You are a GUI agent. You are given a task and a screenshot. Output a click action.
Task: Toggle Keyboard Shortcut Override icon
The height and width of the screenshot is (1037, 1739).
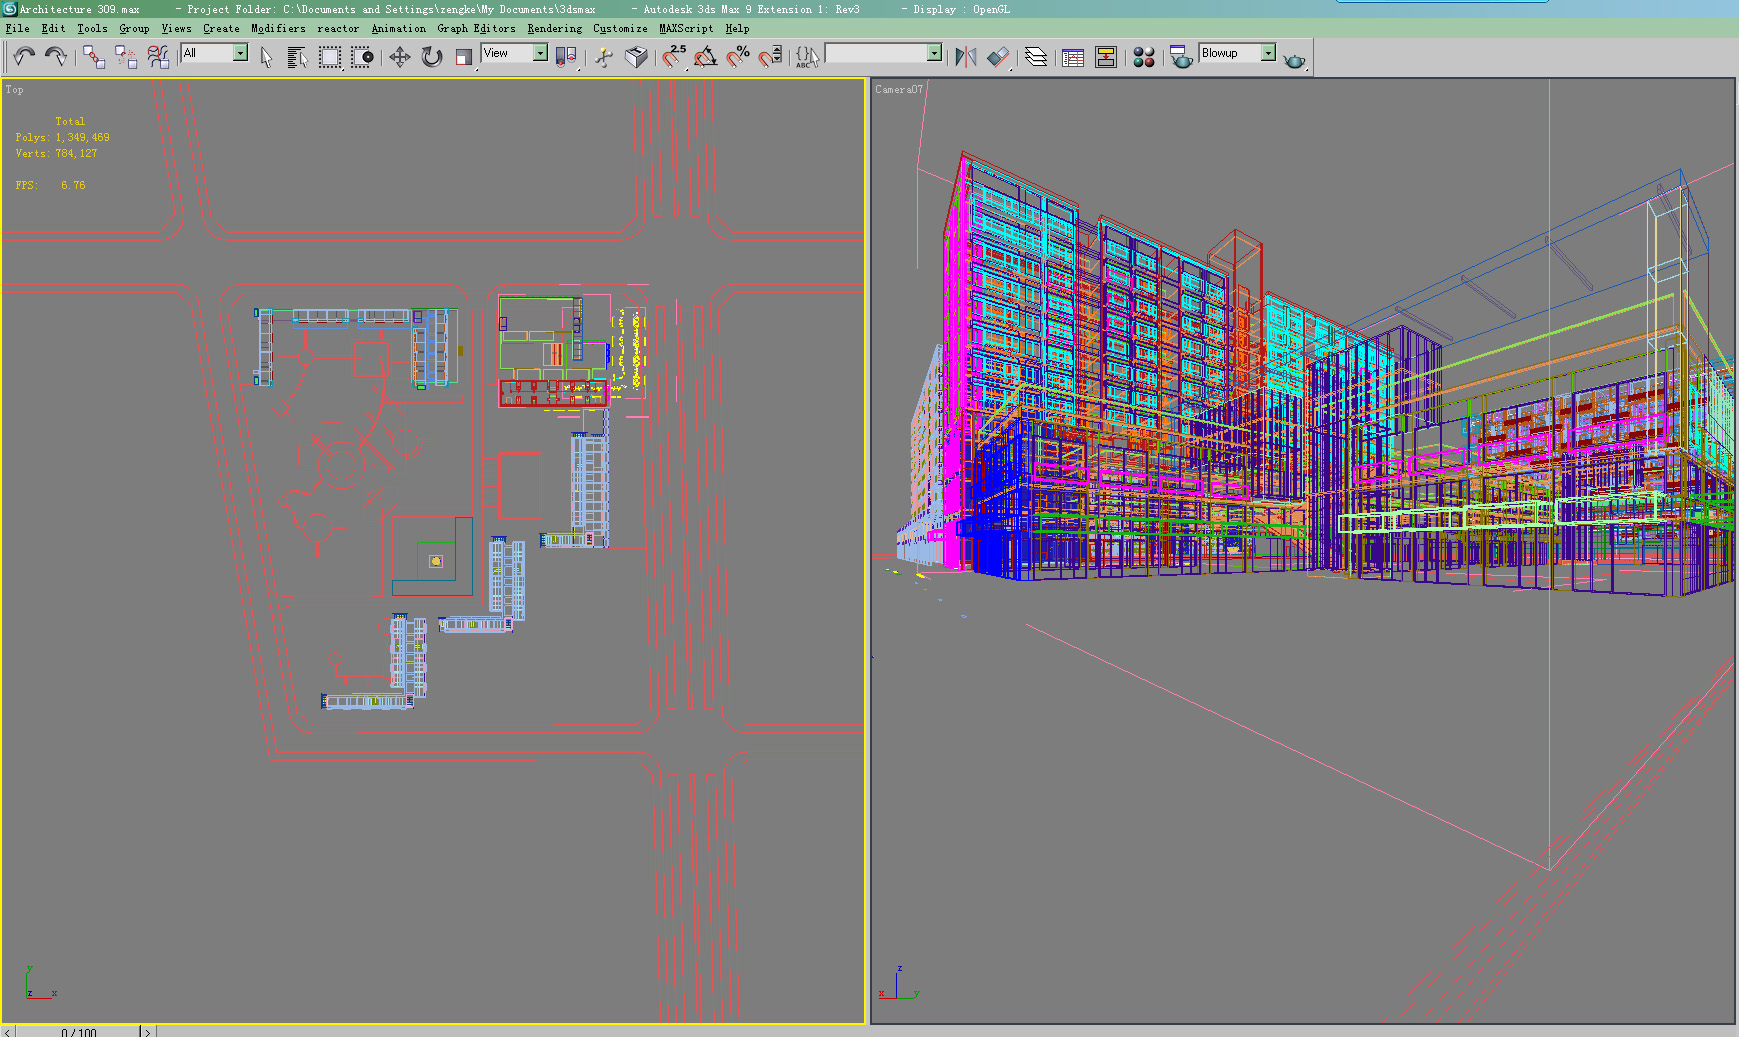636,57
